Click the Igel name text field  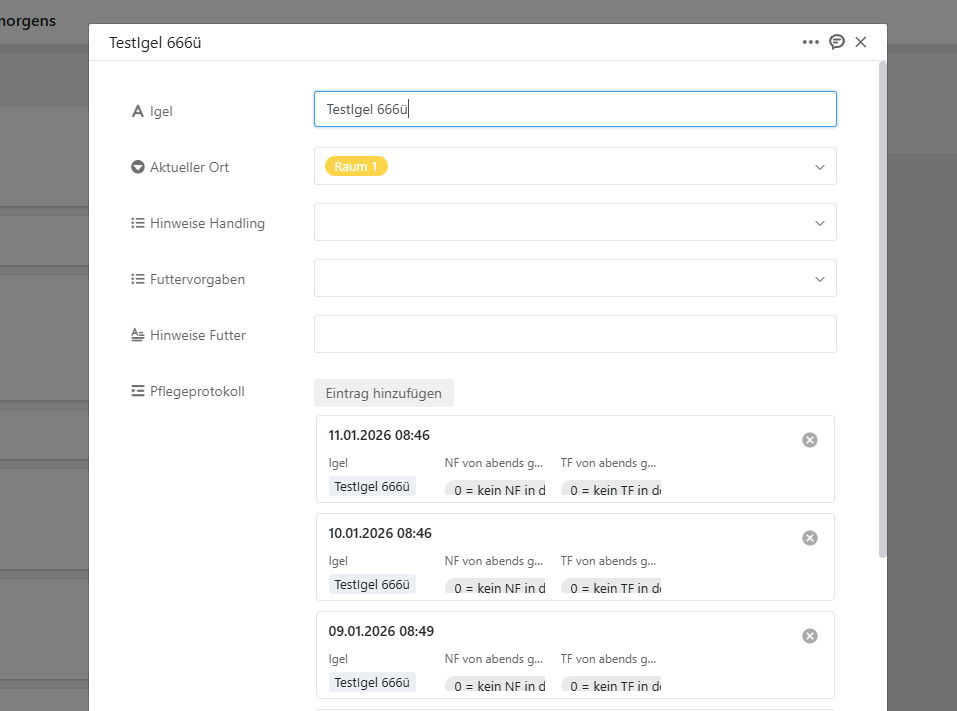tap(575, 110)
